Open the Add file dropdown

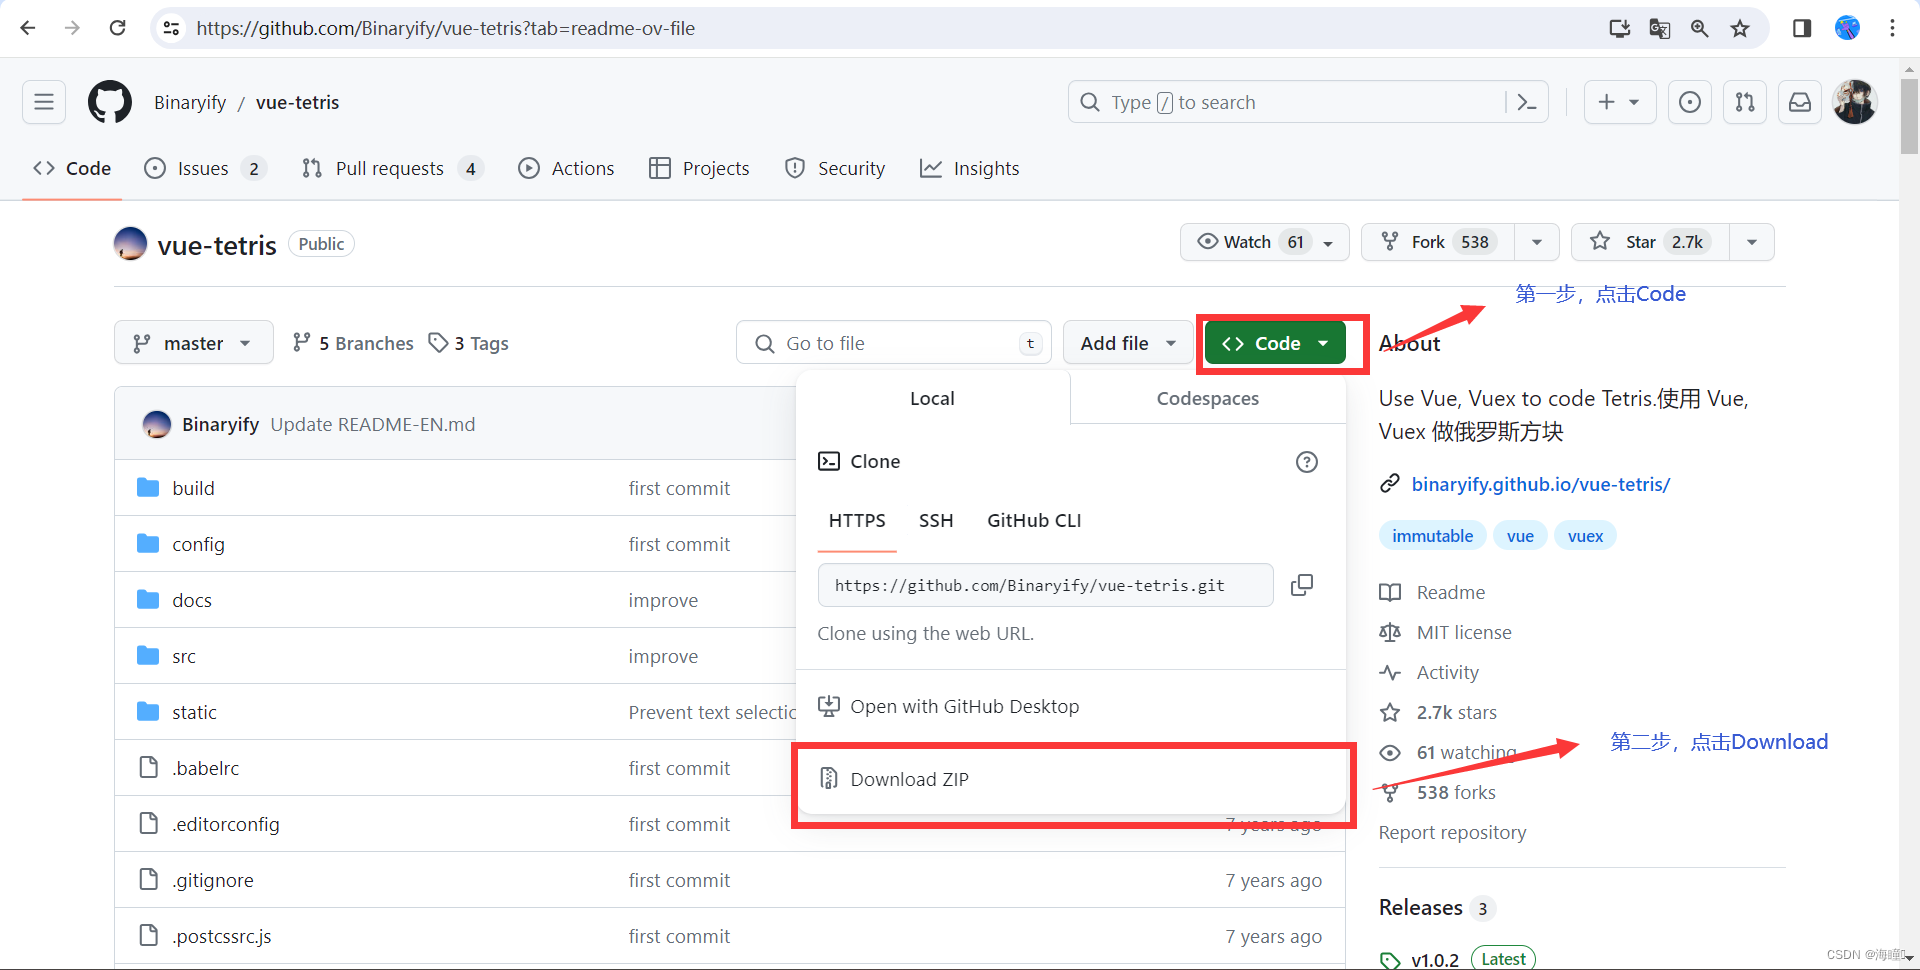[x=1128, y=343]
